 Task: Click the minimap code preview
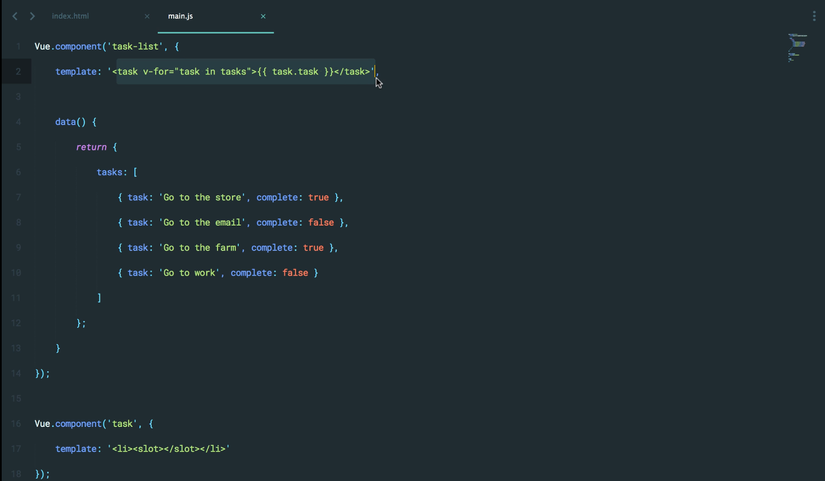coord(797,47)
